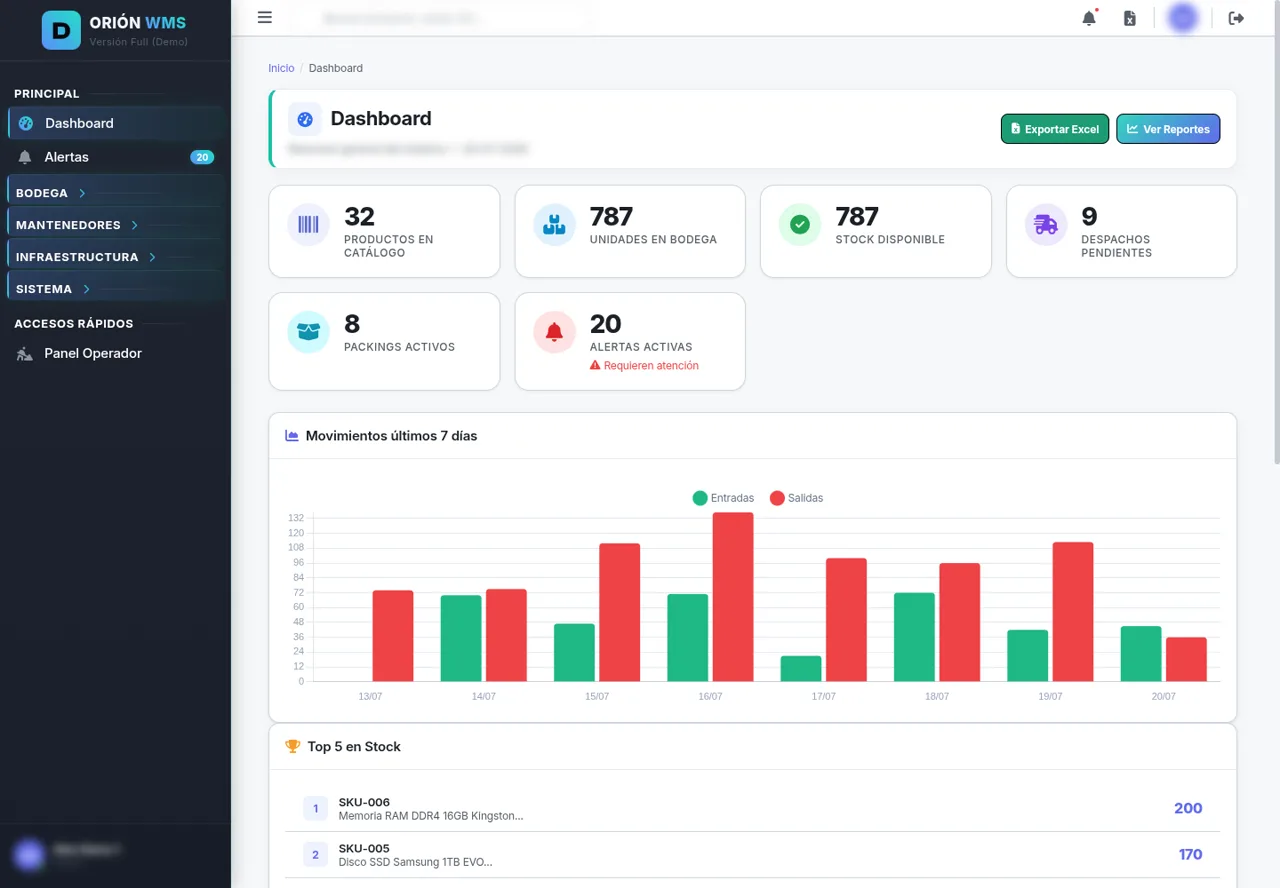This screenshot has width=1280, height=888.
Task: Toggle the Salidas legend series
Action: (x=796, y=498)
